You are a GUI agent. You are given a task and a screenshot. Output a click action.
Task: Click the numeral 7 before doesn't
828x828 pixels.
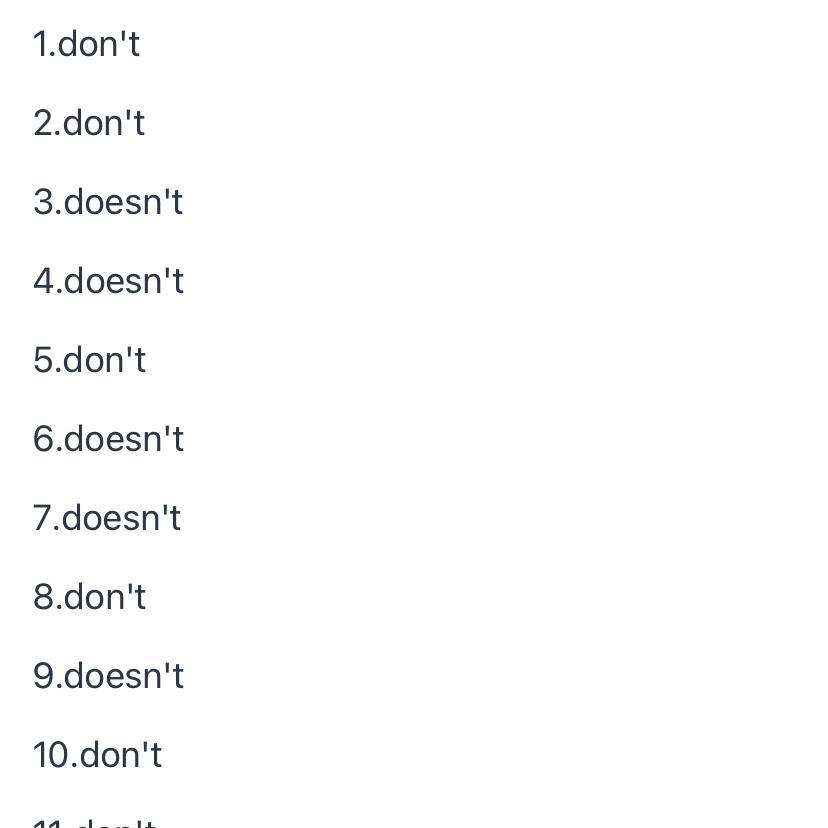tap(42, 518)
